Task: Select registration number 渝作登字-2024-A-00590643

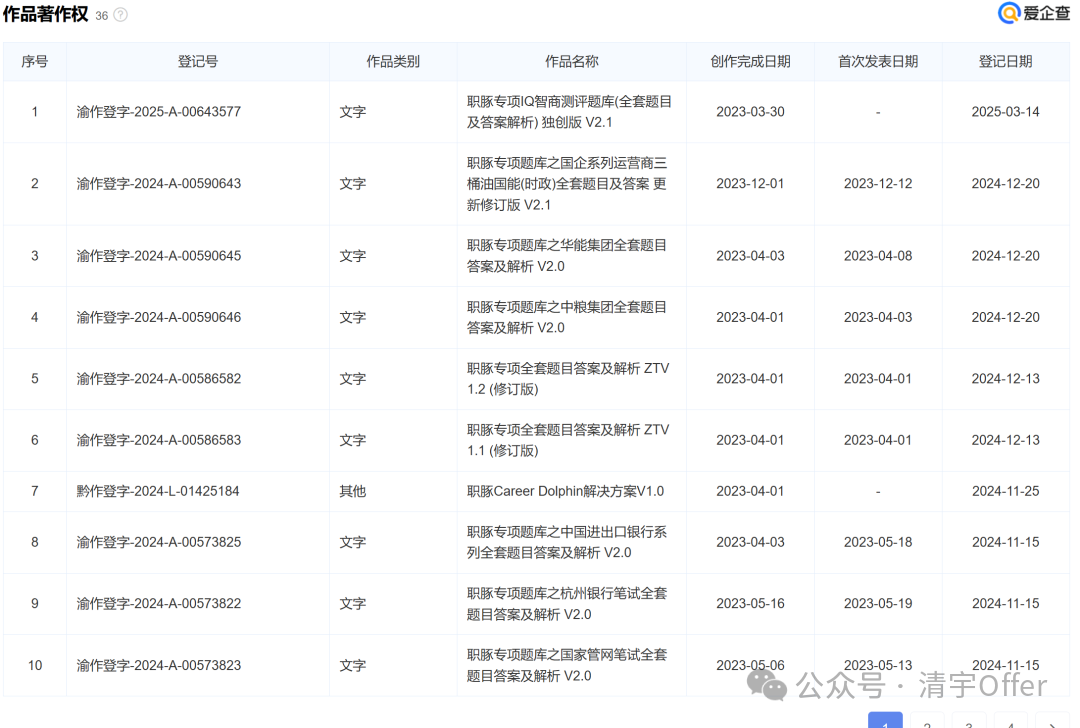Action: tap(158, 184)
